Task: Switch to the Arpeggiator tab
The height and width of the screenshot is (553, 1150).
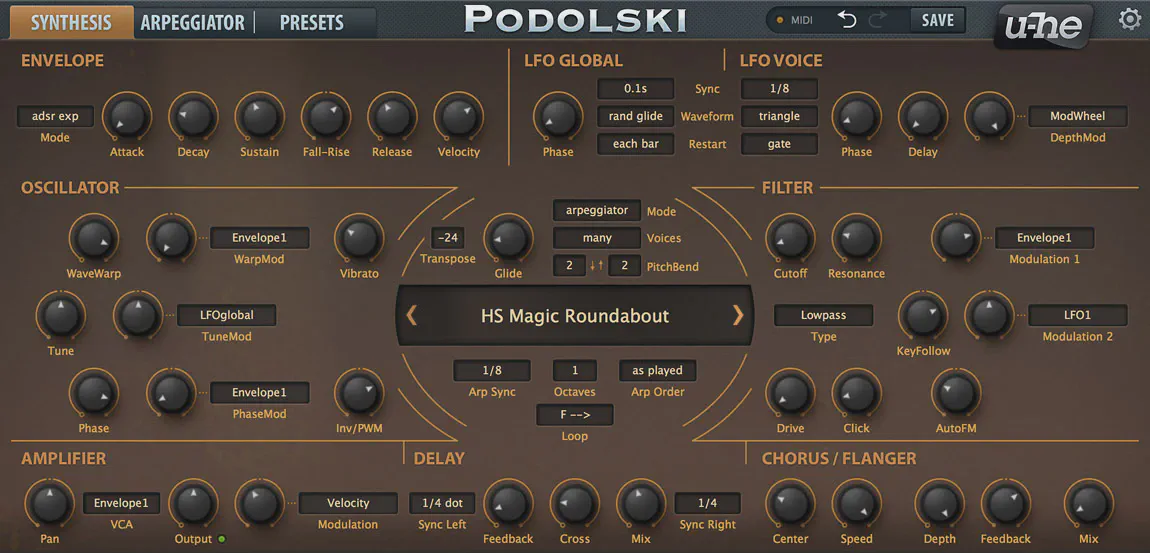Action: click(192, 22)
